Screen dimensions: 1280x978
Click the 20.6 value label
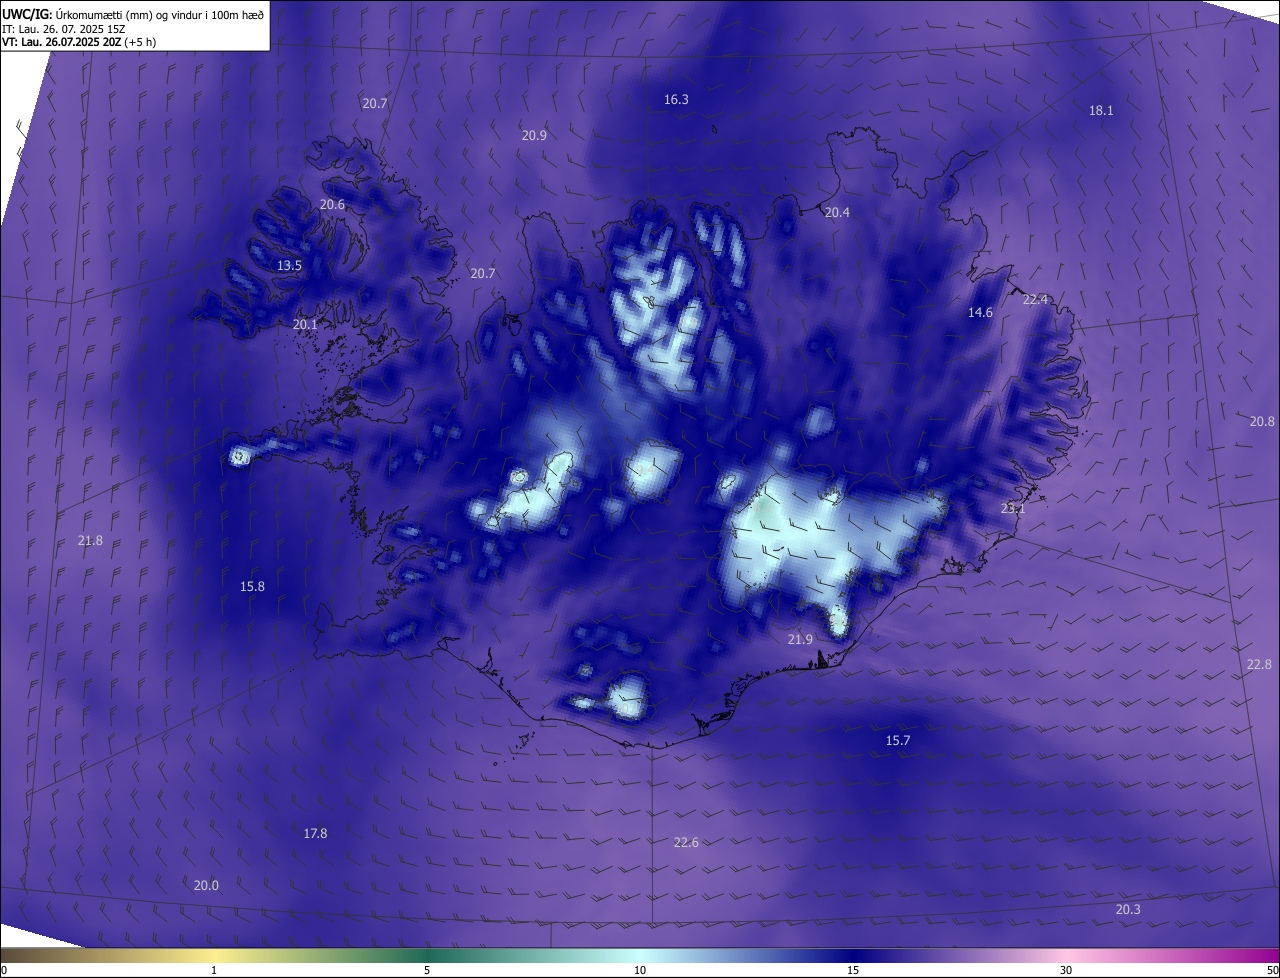332,204
